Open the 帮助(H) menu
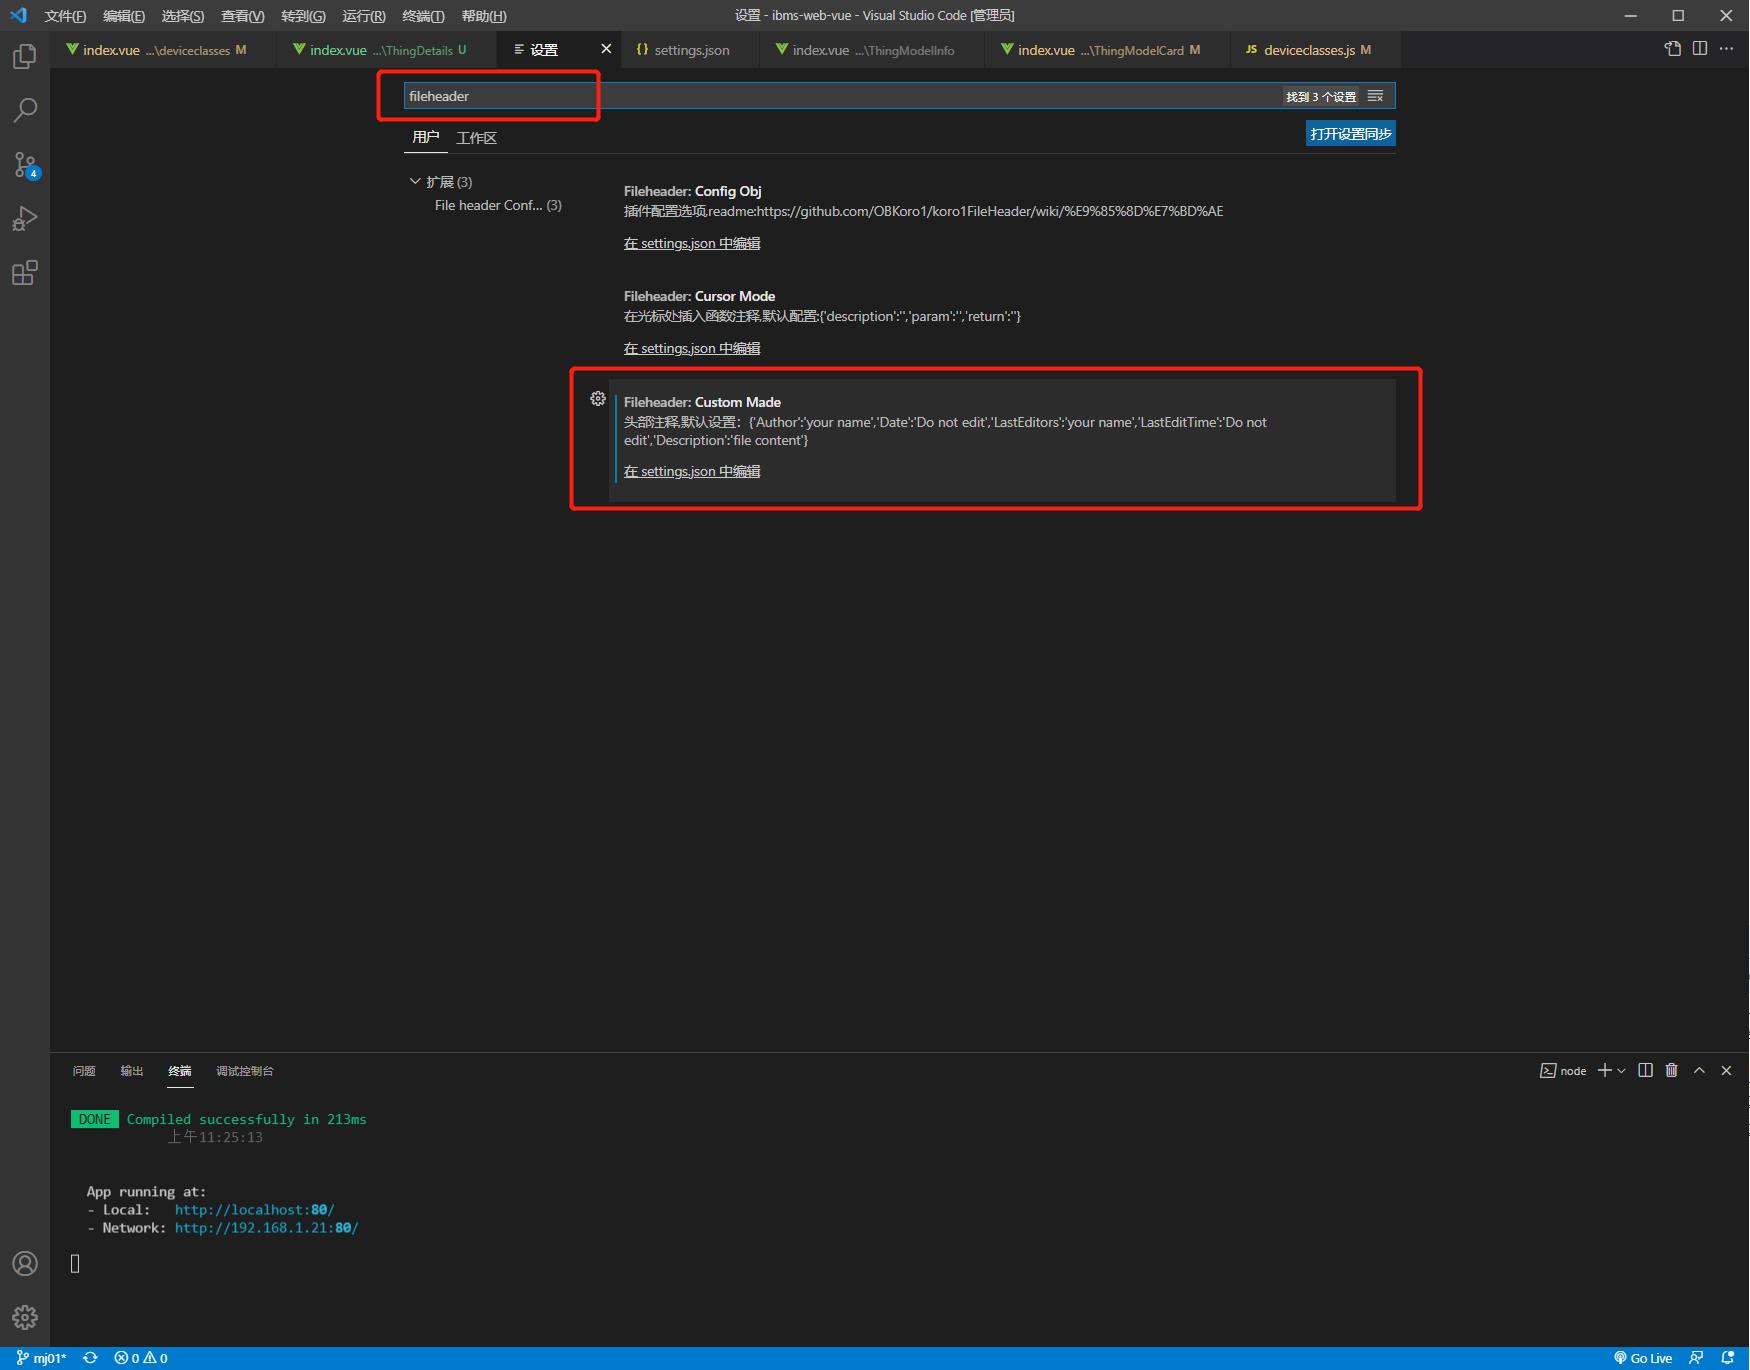The height and width of the screenshot is (1370, 1750). [x=484, y=16]
